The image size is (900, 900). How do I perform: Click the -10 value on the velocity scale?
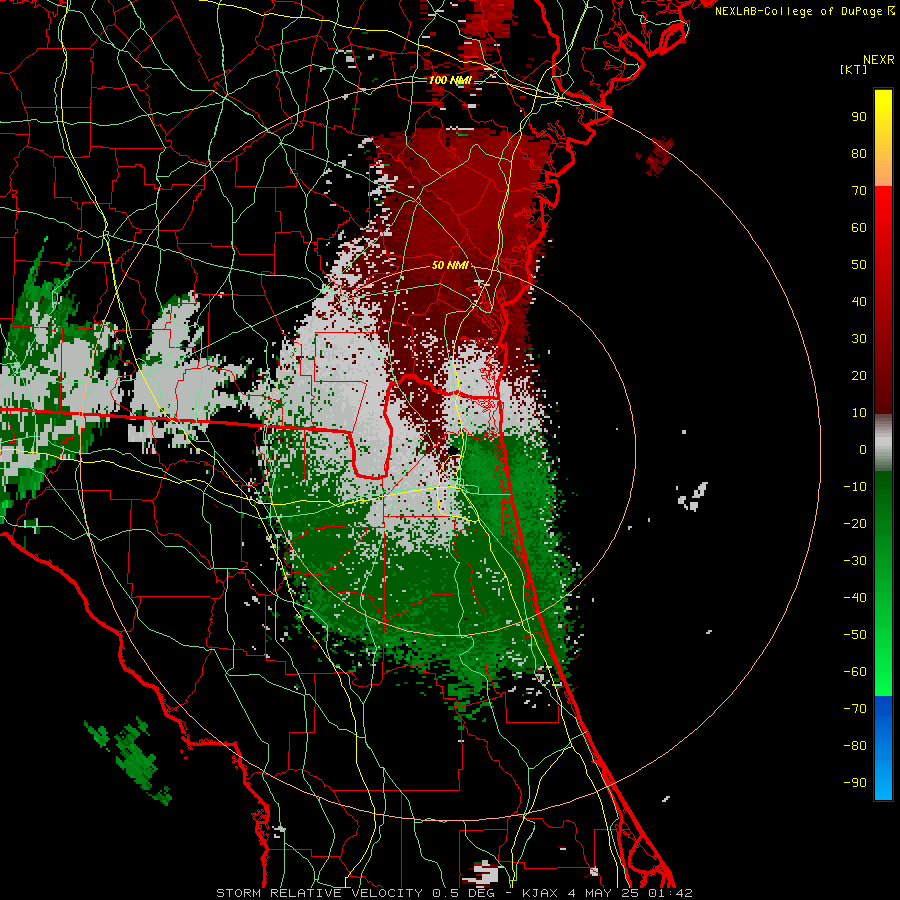point(855,487)
